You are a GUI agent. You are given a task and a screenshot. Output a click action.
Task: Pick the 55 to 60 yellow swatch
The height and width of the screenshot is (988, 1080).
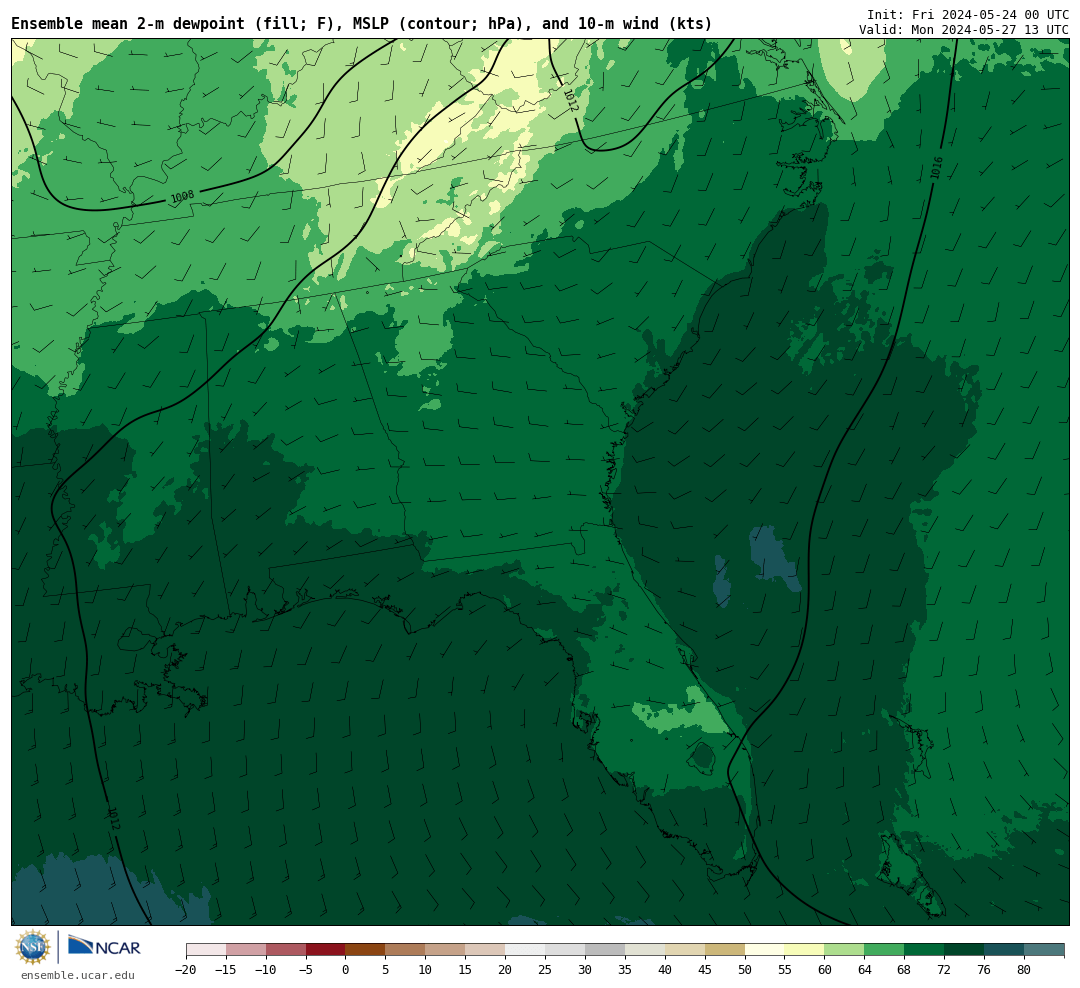click(805, 950)
